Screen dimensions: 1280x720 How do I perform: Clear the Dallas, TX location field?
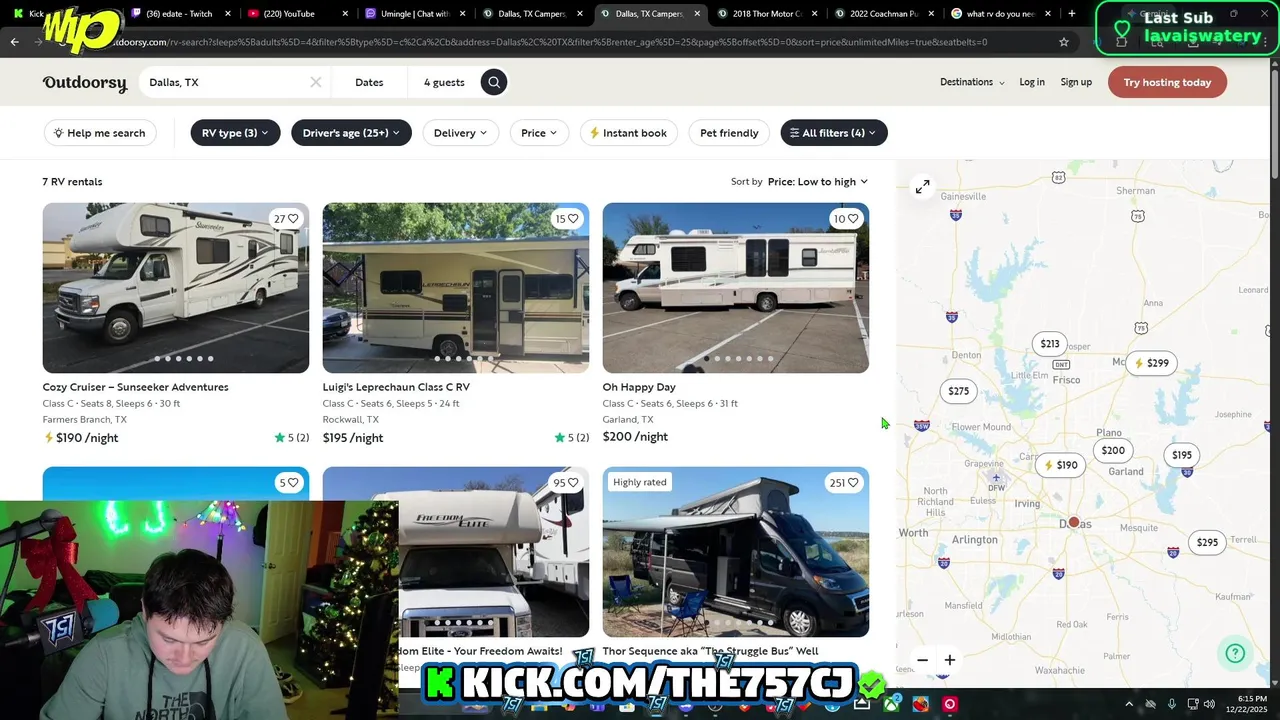pyautogui.click(x=316, y=82)
